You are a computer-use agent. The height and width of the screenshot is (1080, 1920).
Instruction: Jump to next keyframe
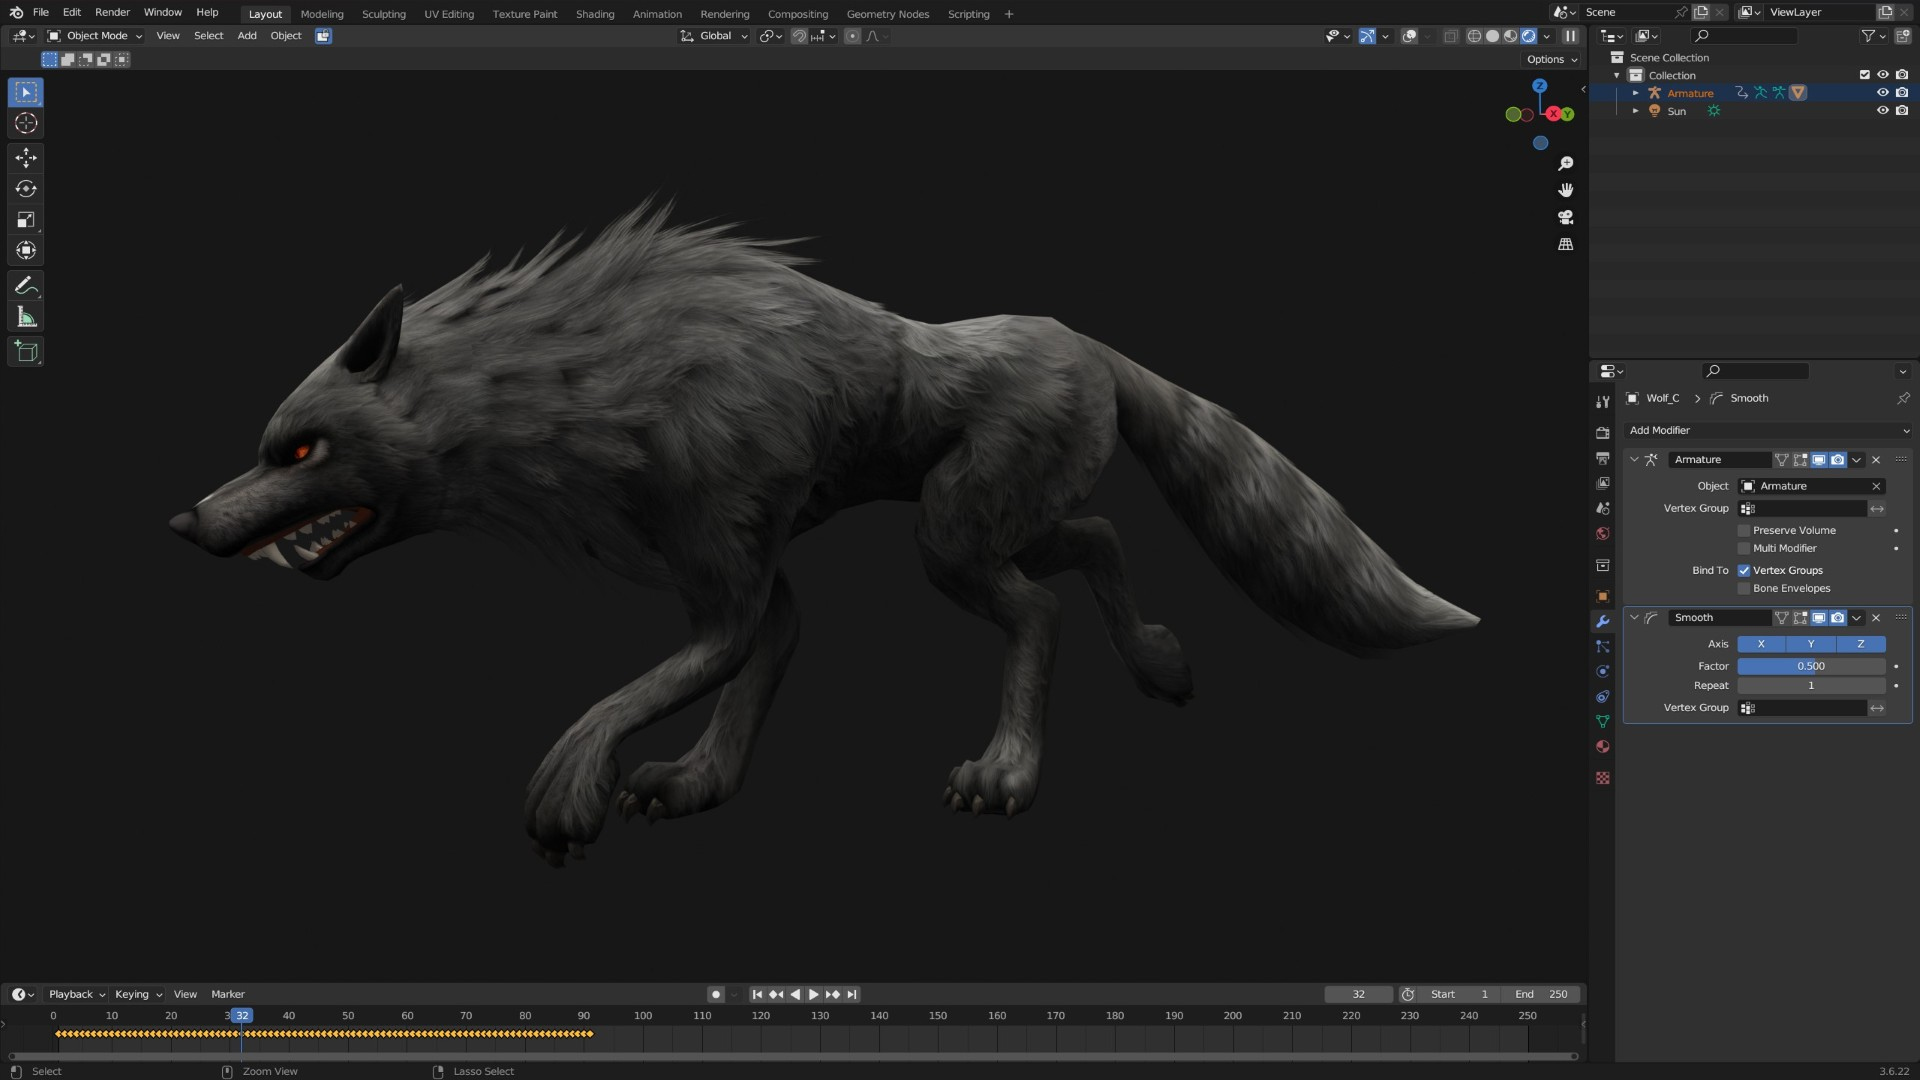click(x=832, y=995)
